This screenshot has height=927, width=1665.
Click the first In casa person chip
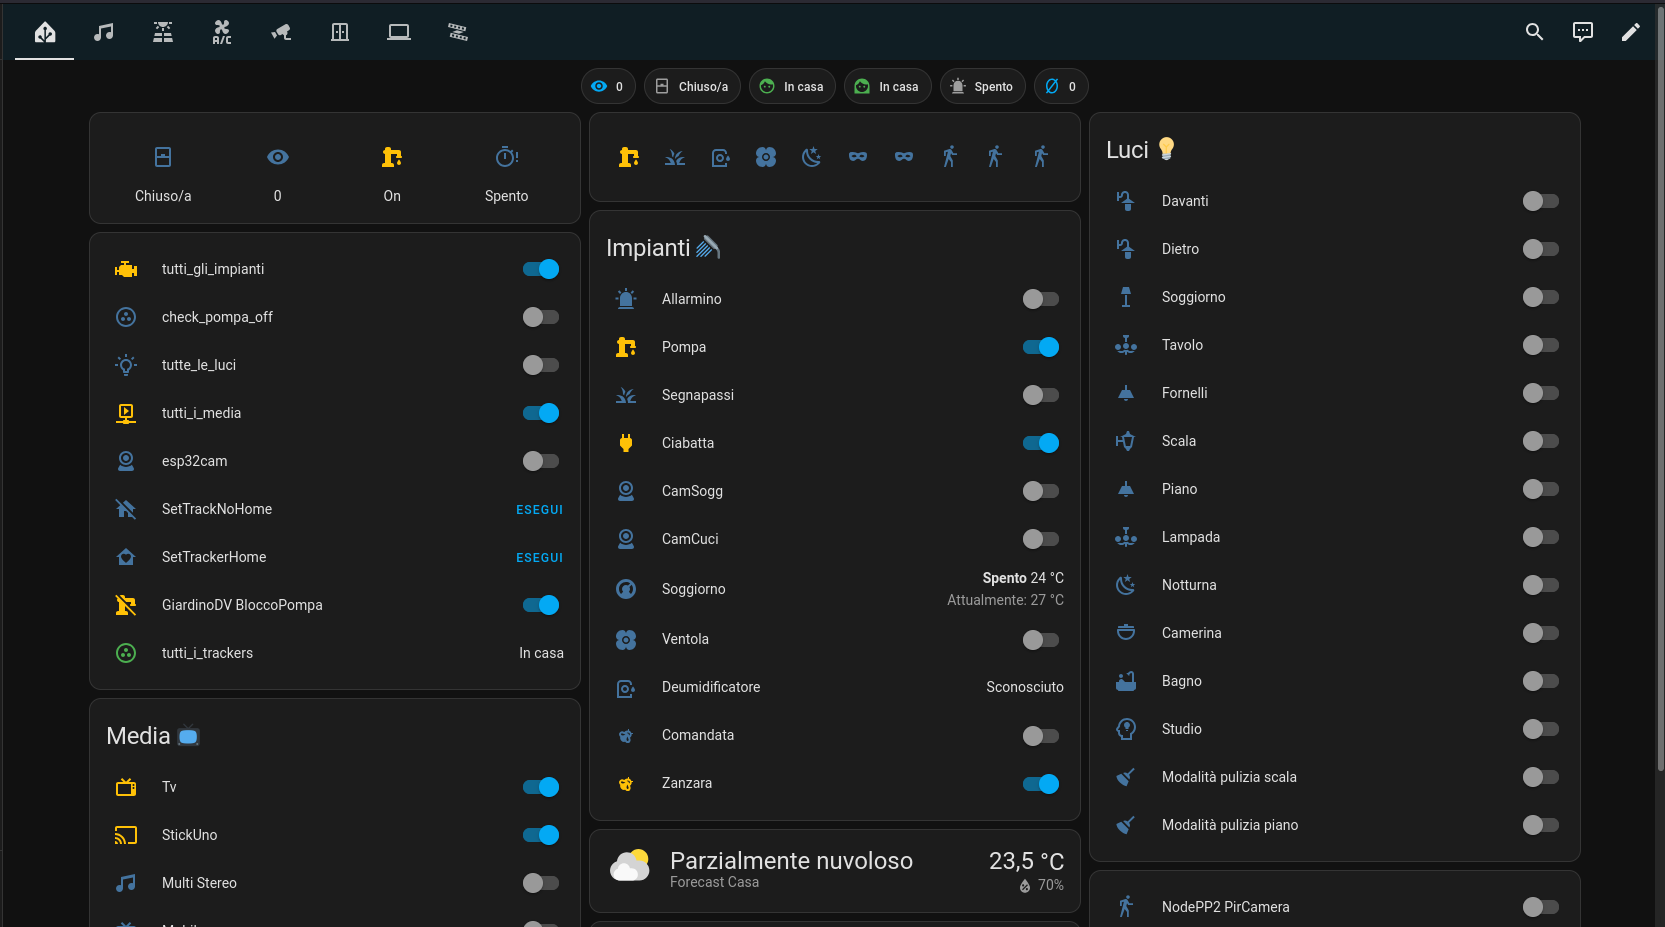(x=792, y=86)
